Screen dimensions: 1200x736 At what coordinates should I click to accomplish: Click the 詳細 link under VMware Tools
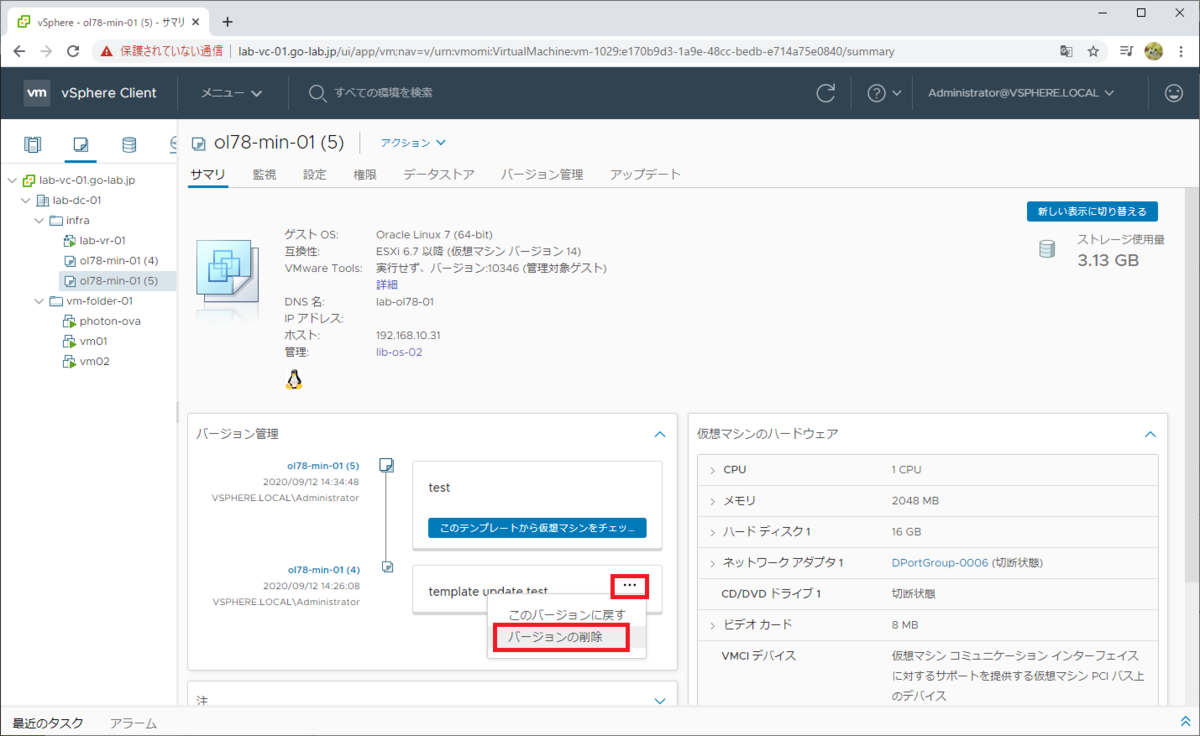point(387,284)
